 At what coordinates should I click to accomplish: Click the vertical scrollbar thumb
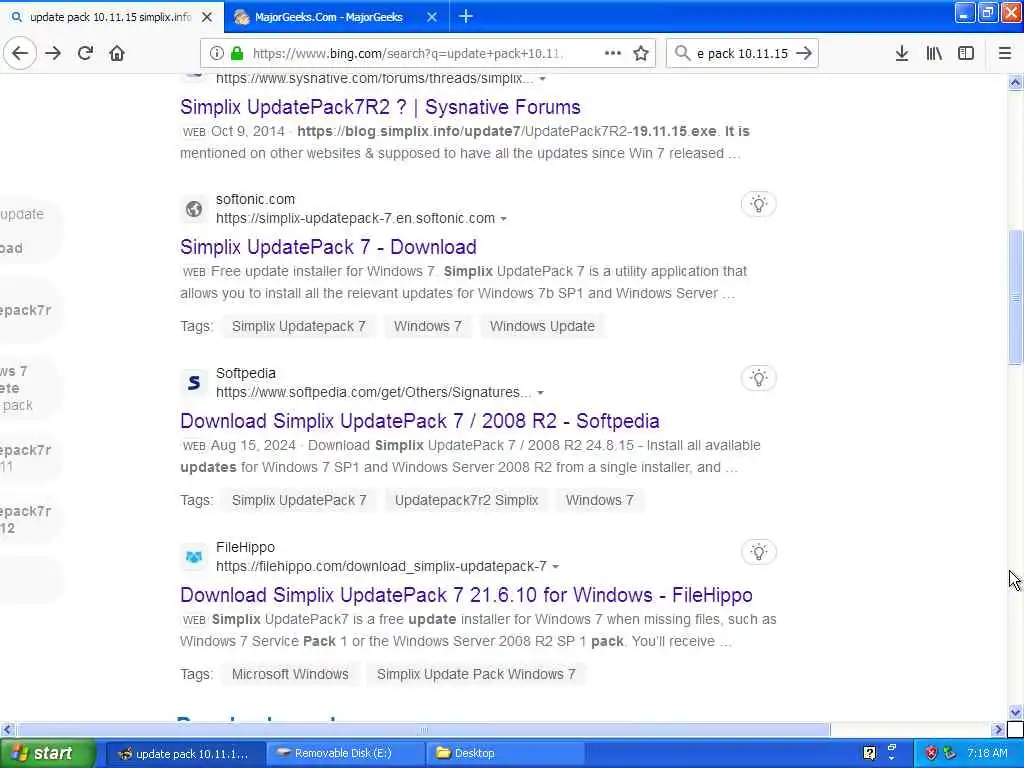point(1015,297)
